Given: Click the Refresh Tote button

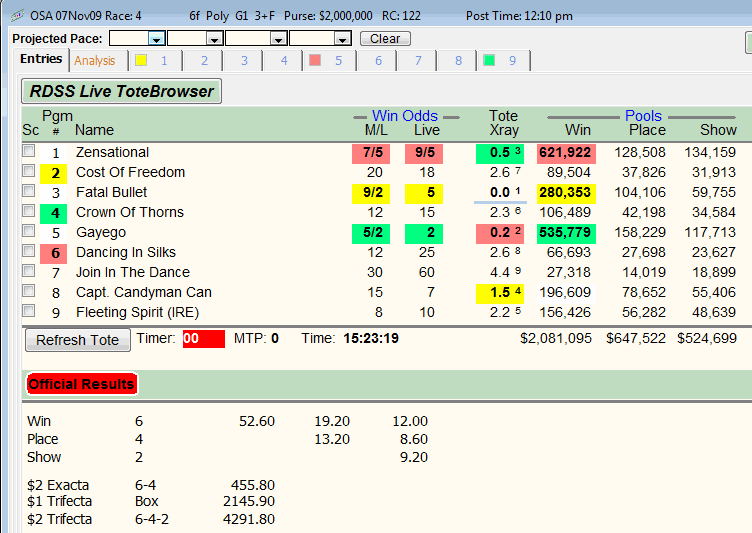Looking at the screenshot, I should tap(78, 340).
